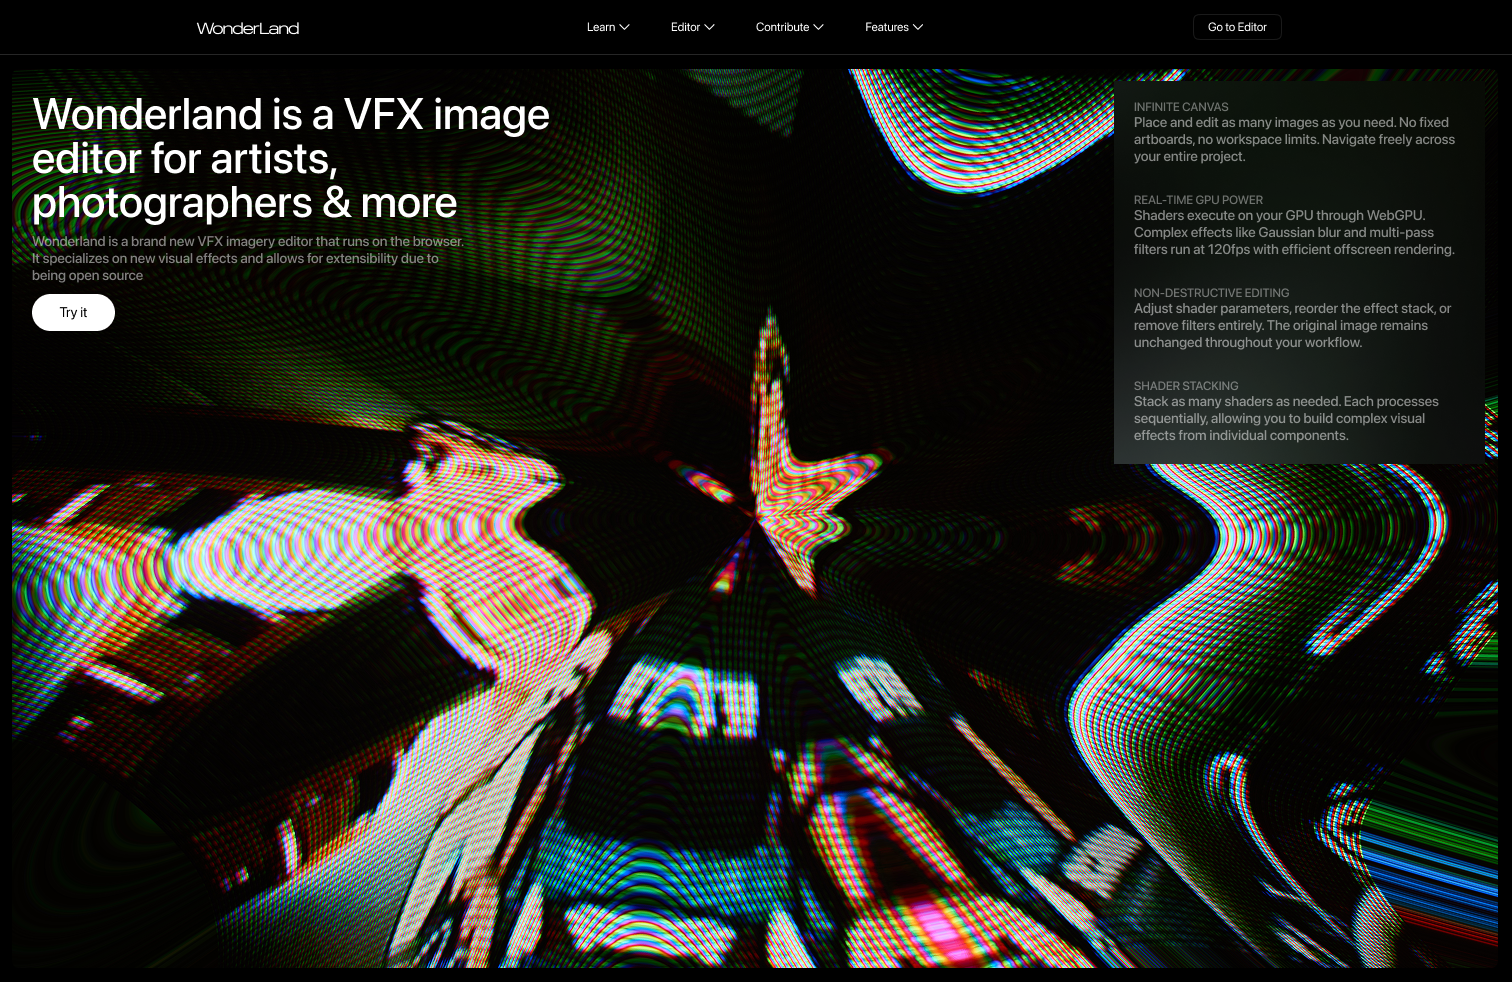Open the Contribute menu
Screen dimensions: 1512x982
782,27
